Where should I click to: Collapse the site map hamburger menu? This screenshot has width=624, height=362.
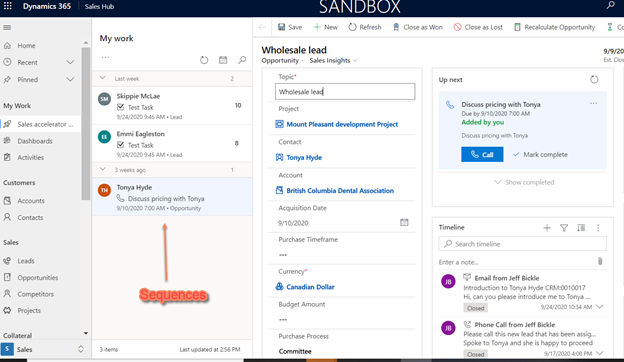(7, 27)
